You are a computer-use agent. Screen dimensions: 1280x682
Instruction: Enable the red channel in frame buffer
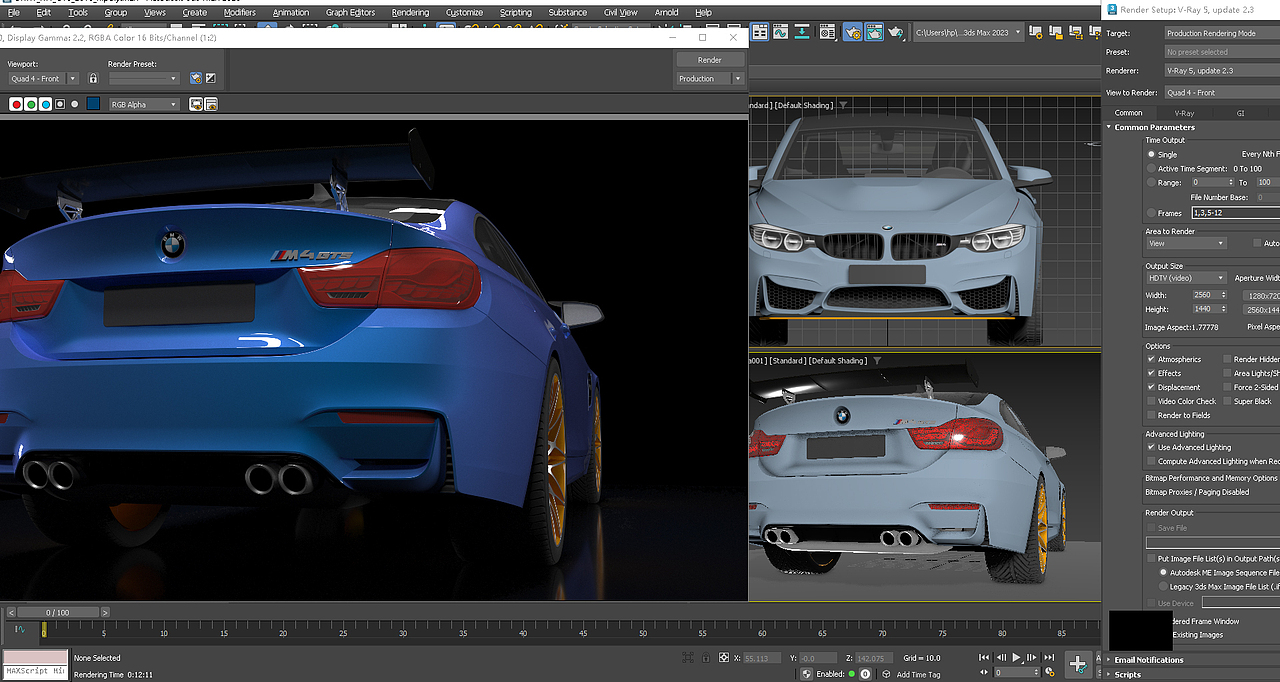click(x=16, y=104)
